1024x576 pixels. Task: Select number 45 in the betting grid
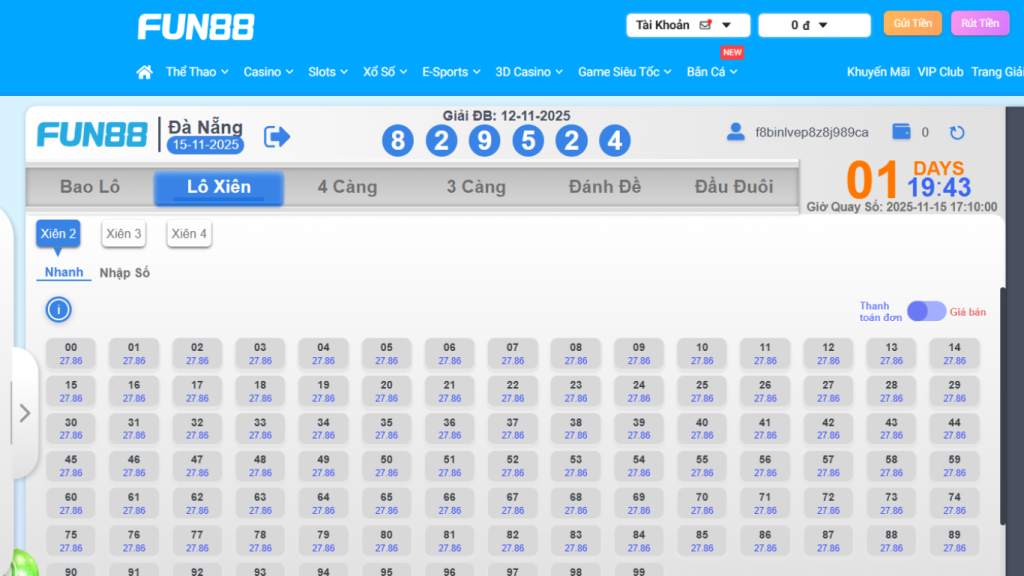pos(70,465)
